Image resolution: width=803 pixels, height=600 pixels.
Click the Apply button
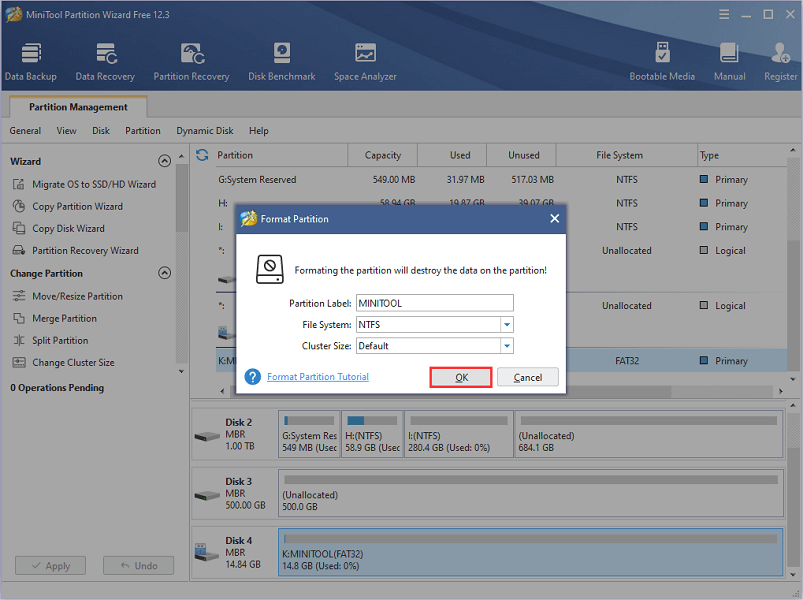50,566
